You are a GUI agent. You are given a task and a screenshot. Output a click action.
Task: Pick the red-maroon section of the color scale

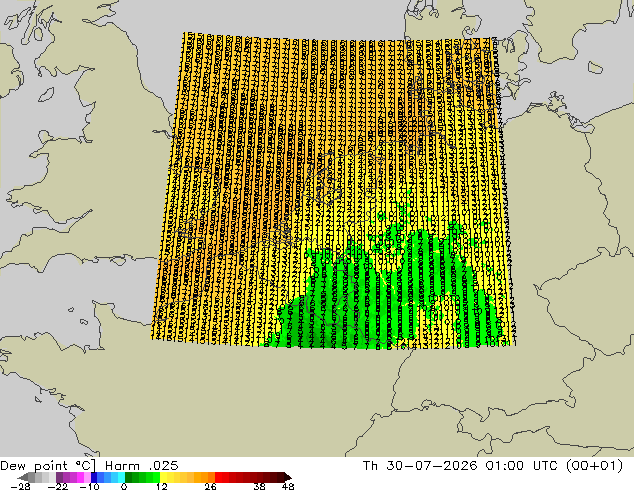pos(249,477)
